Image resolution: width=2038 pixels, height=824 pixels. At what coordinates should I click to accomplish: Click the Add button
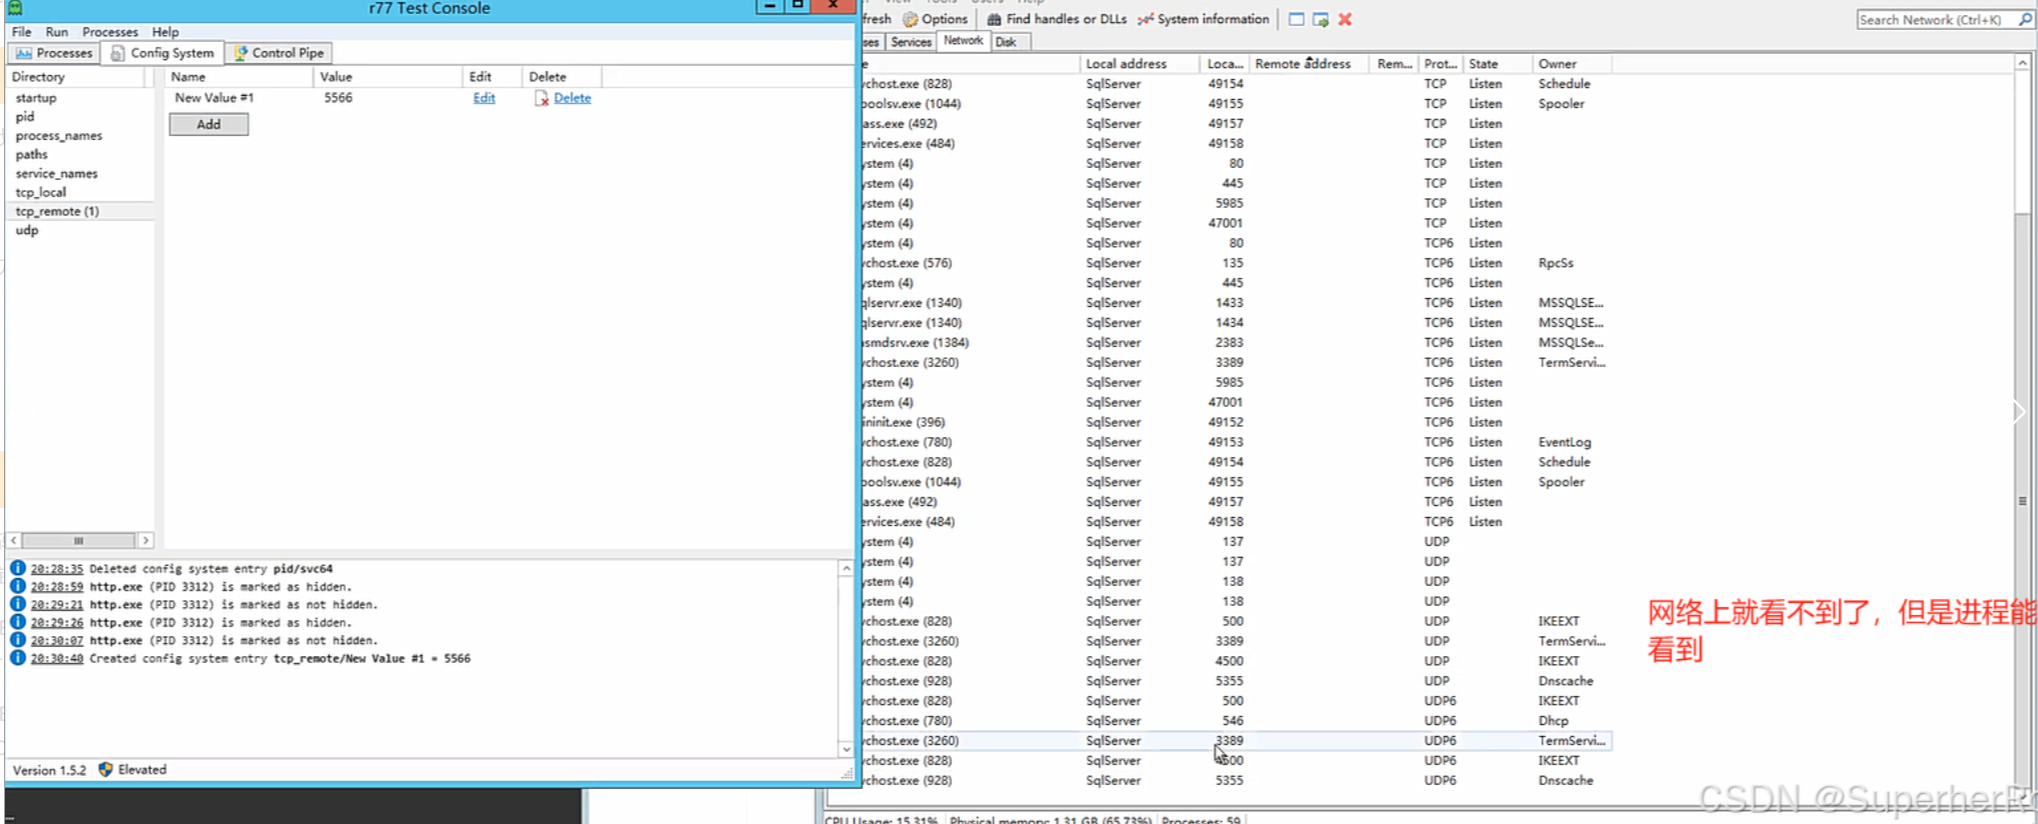point(209,124)
